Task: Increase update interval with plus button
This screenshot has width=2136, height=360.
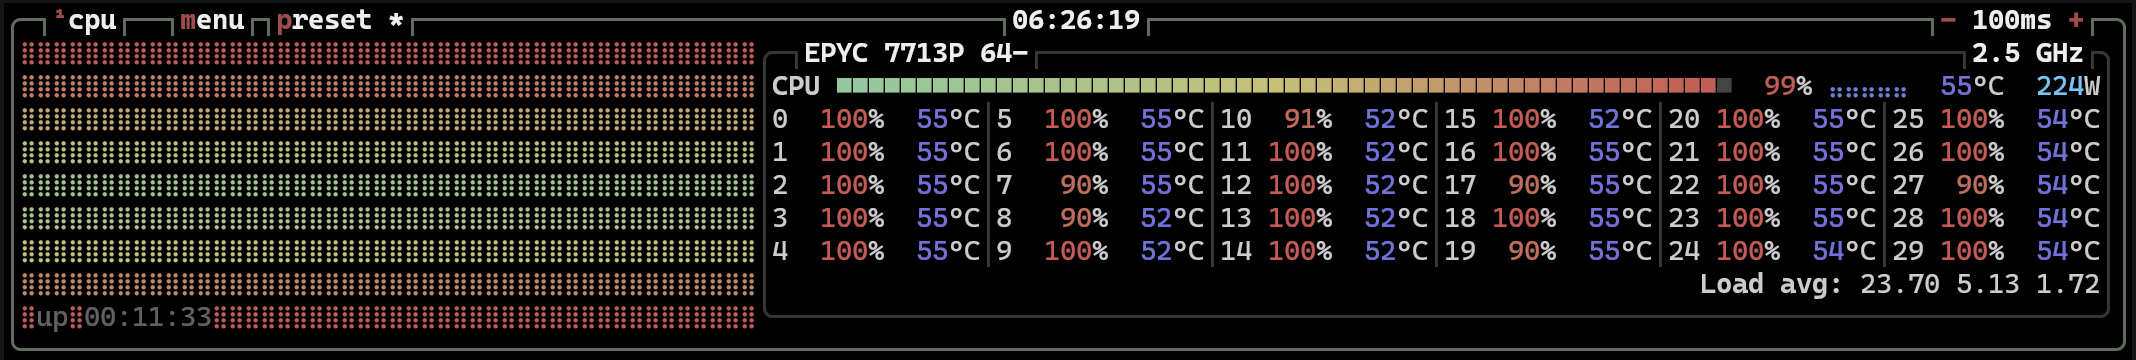Action: (x=2076, y=20)
